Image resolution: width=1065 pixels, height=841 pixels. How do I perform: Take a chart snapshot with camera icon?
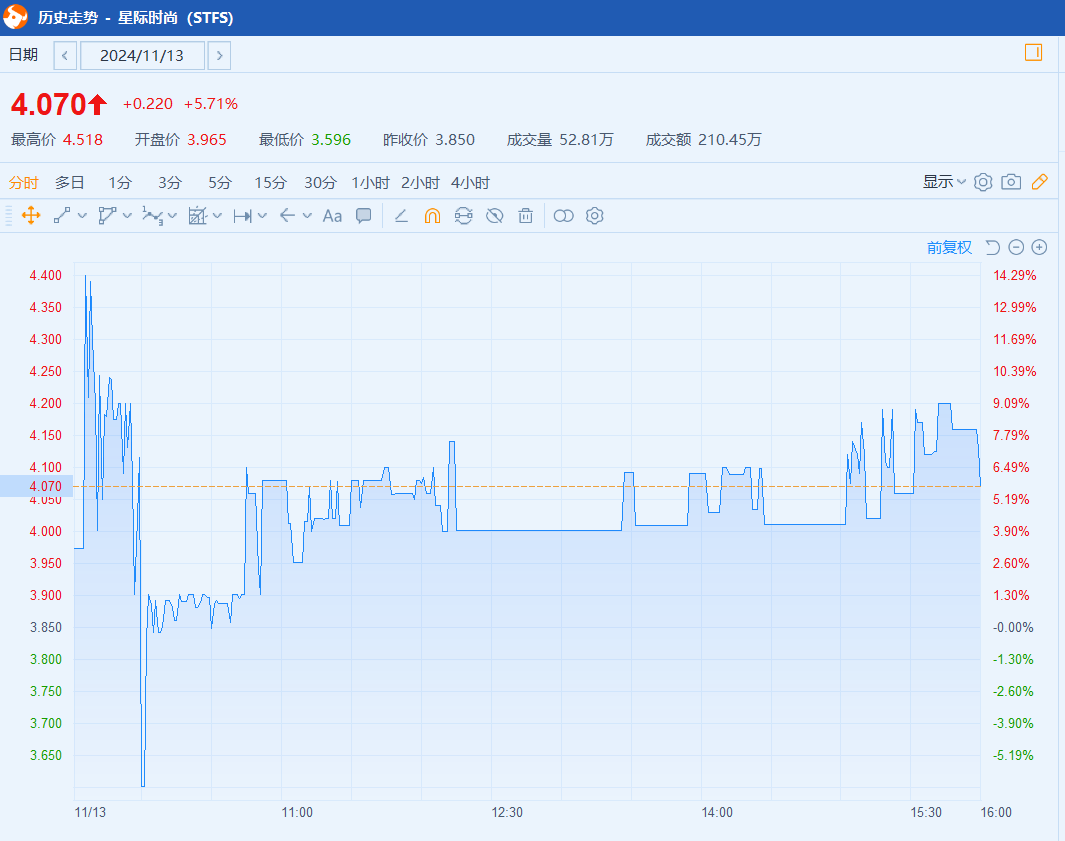(1011, 182)
